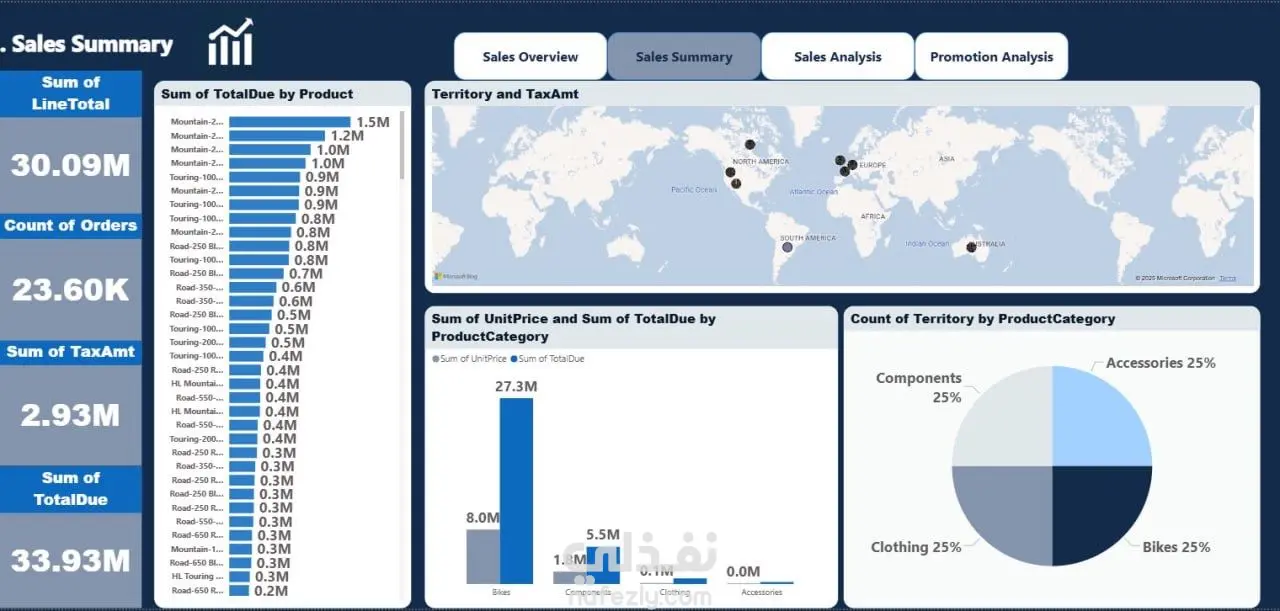Select the South America territory dot
The height and width of the screenshot is (611, 1280).
(x=787, y=247)
